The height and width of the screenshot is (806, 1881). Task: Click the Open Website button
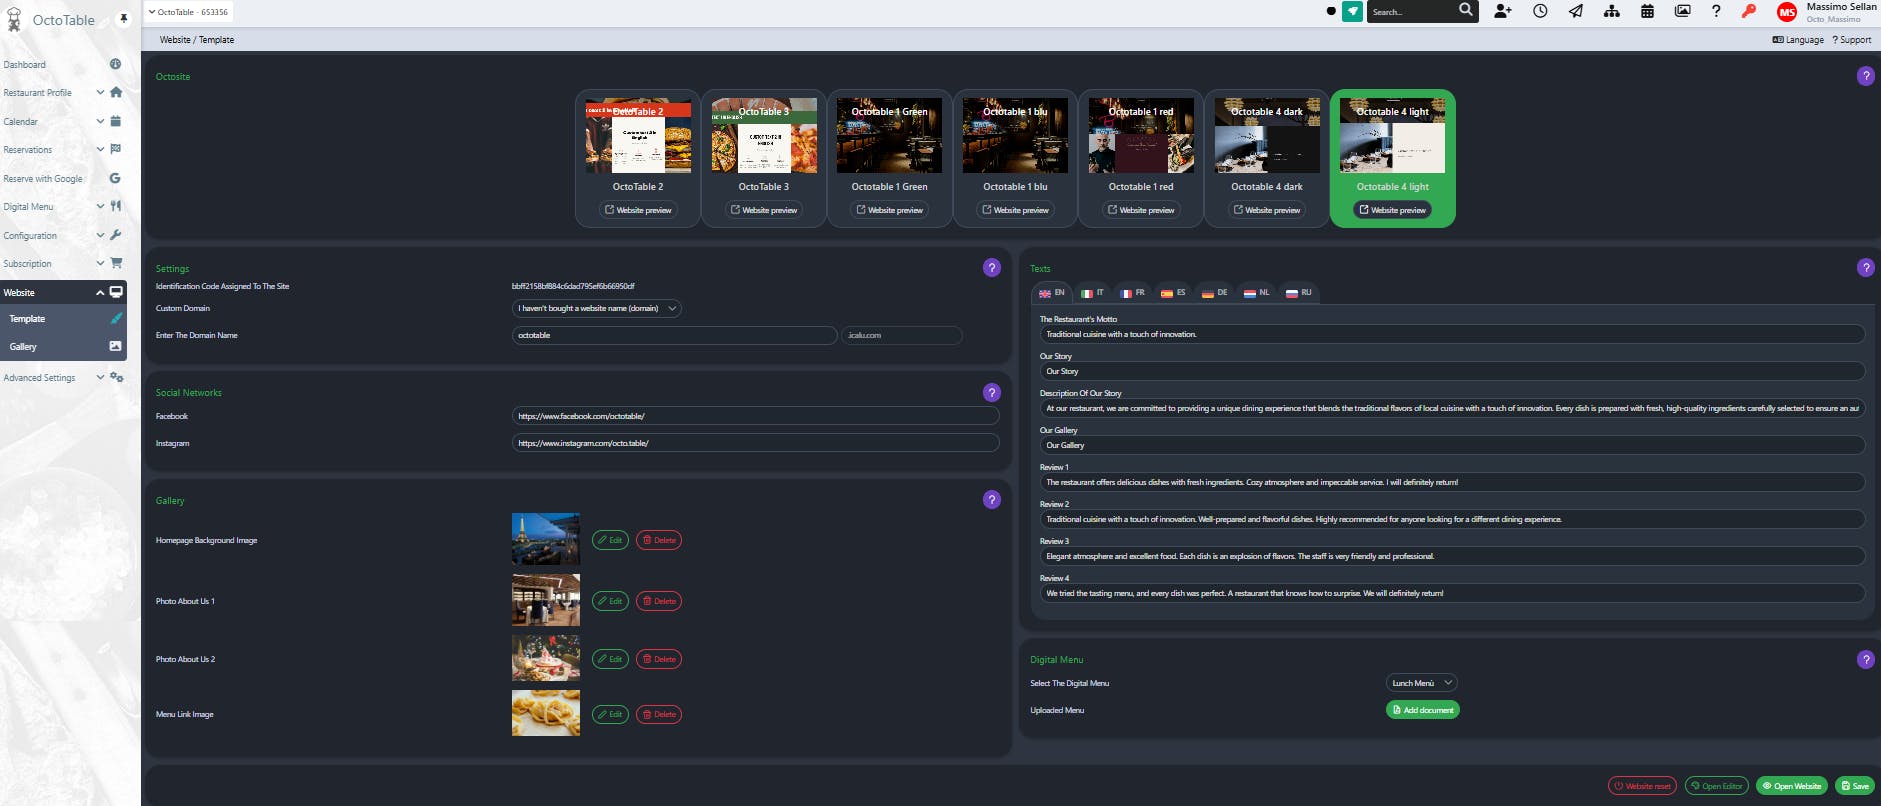tap(1792, 786)
